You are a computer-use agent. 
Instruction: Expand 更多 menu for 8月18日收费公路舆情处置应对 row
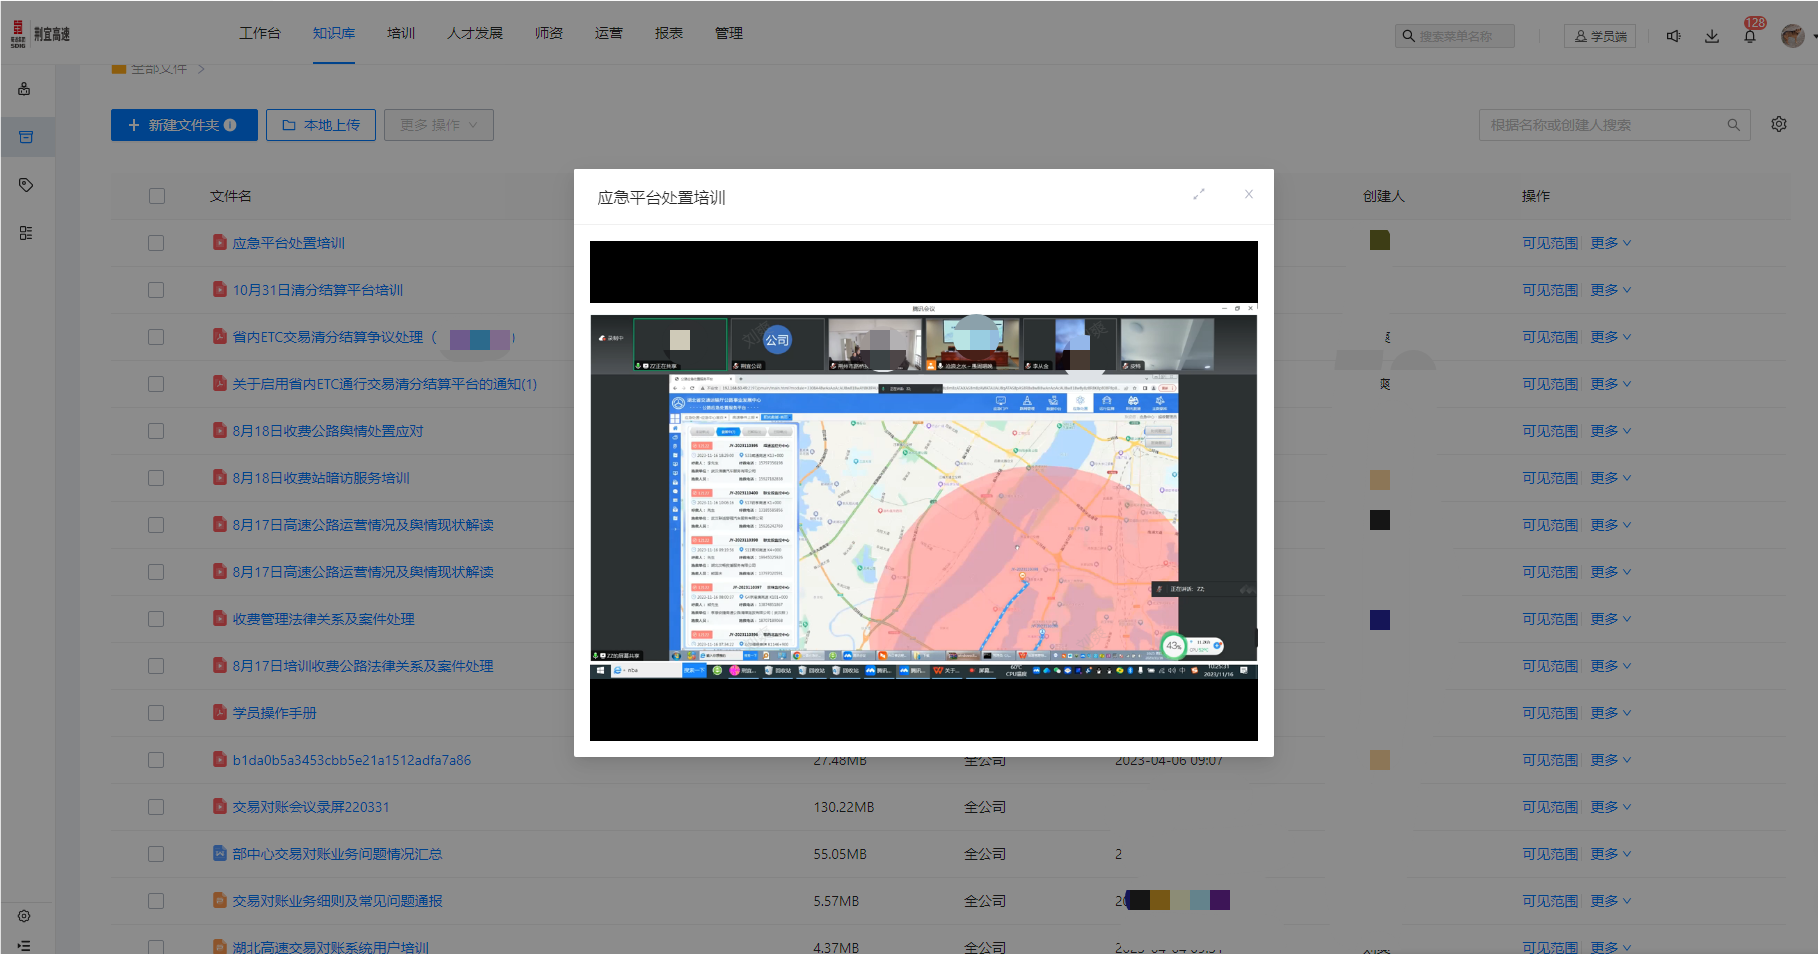1611,431
